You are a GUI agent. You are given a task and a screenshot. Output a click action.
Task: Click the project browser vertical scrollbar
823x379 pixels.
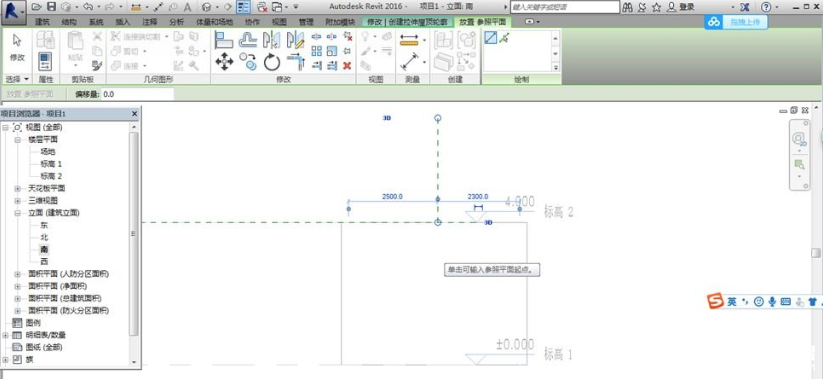pyautogui.click(x=134, y=234)
